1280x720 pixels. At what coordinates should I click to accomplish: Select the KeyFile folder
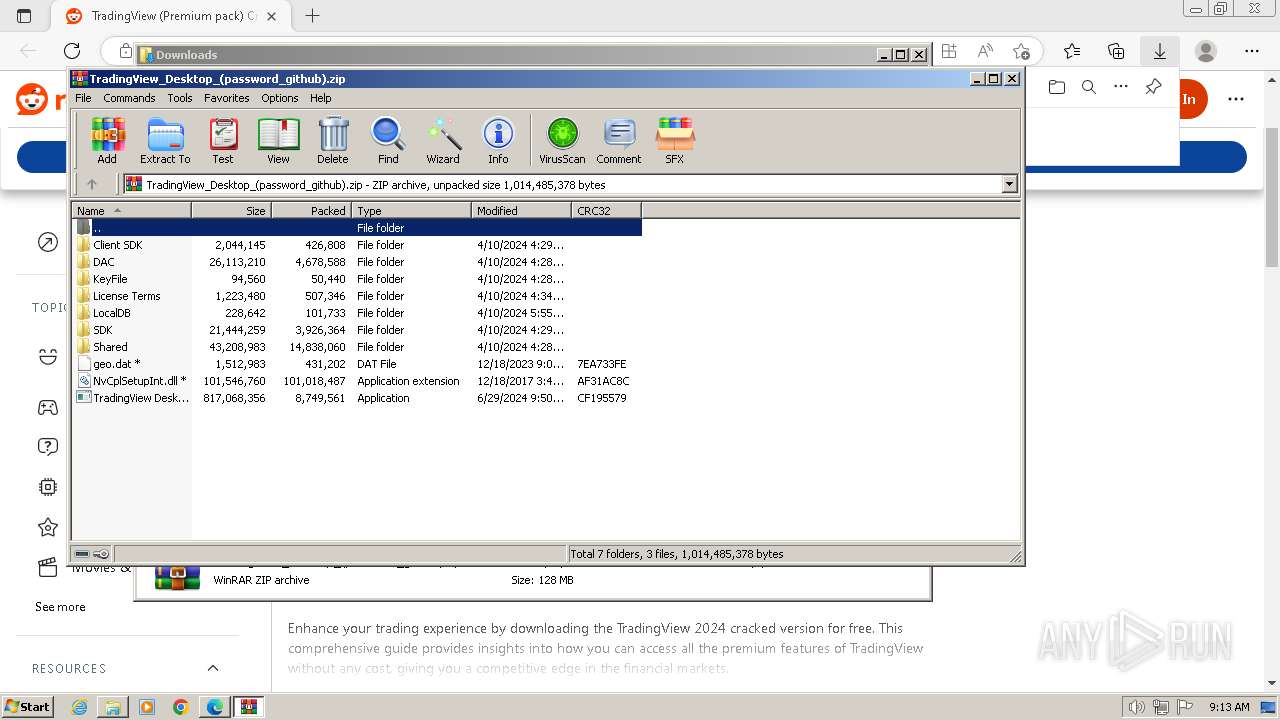pyautogui.click(x=357, y=279)
